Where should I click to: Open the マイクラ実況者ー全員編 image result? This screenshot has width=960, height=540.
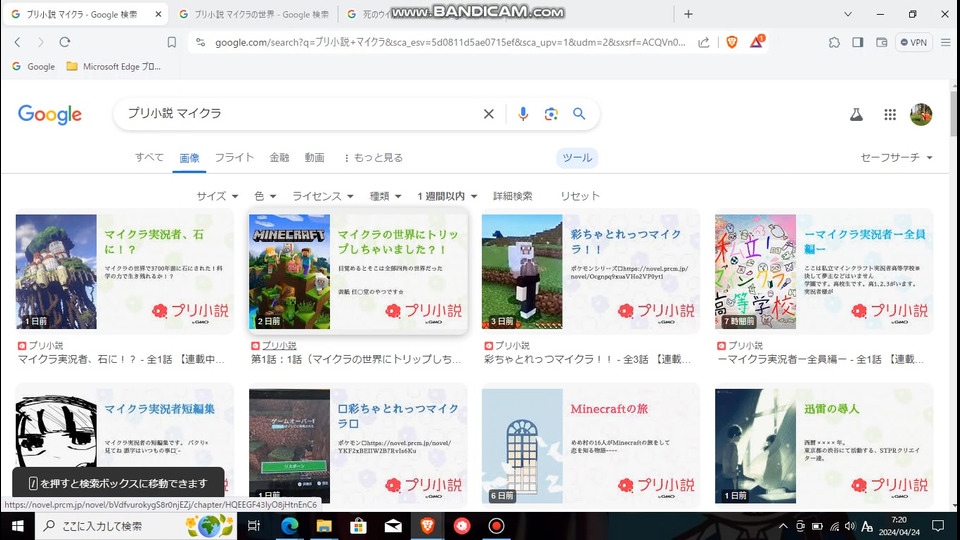pyautogui.click(x=823, y=271)
